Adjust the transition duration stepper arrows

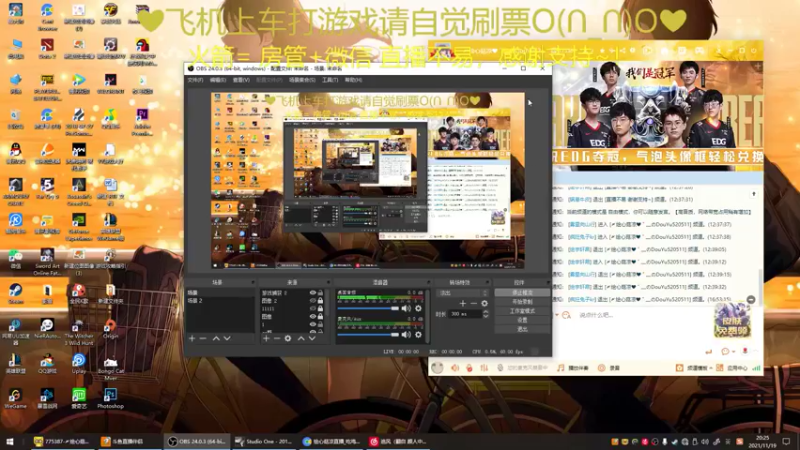click(x=486, y=314)
